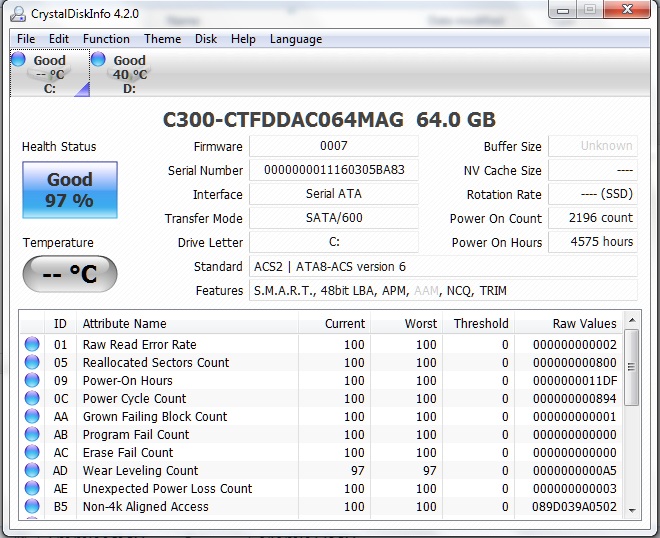The image size is (660, 538).
Task: Click status orb of Erase Fail Count
Action: pyautogui.click(x=32, y=452)
